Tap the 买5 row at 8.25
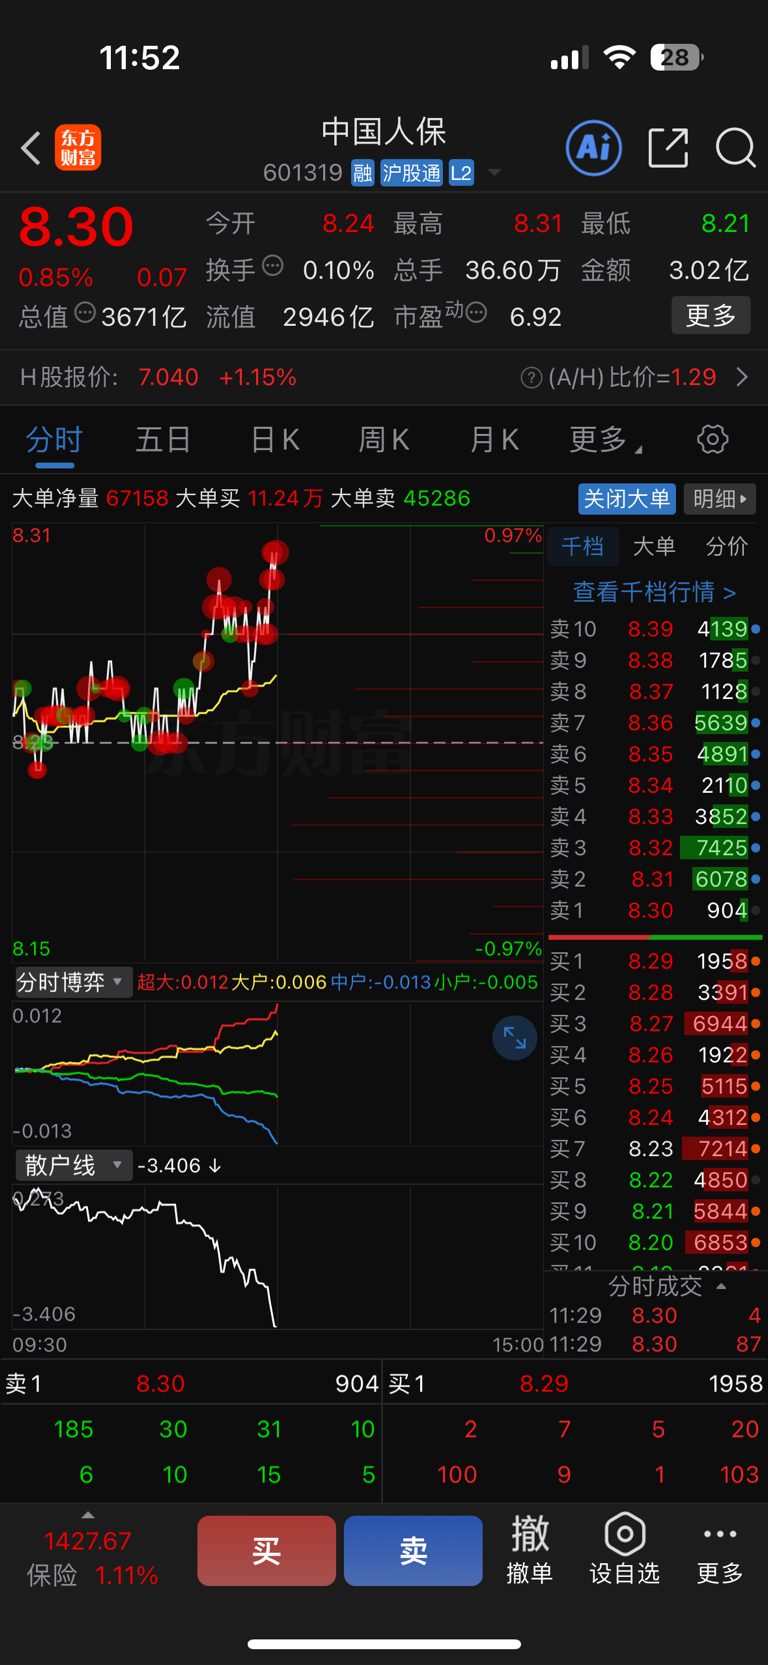The image size is (769, 1665). pyautogui.click(x=655, y=1086)
